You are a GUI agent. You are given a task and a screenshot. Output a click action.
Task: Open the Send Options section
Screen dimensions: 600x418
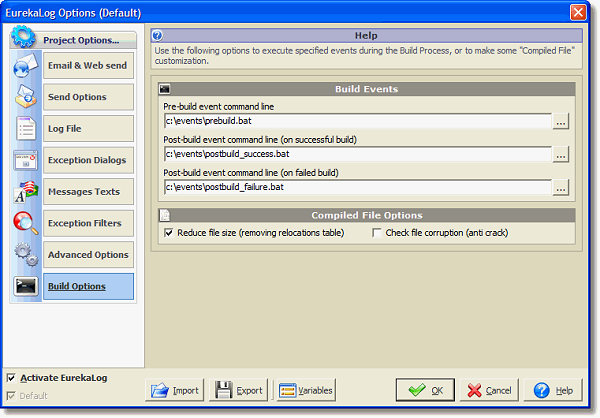pyautogui.click(x=88, y=97)
